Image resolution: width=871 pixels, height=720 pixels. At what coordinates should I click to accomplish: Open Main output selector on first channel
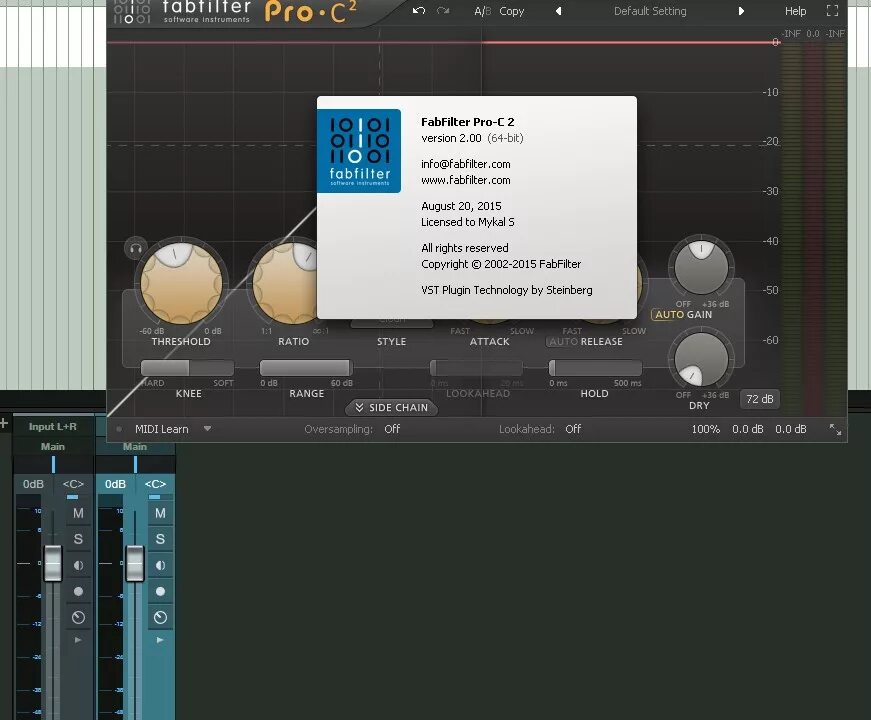53,447
